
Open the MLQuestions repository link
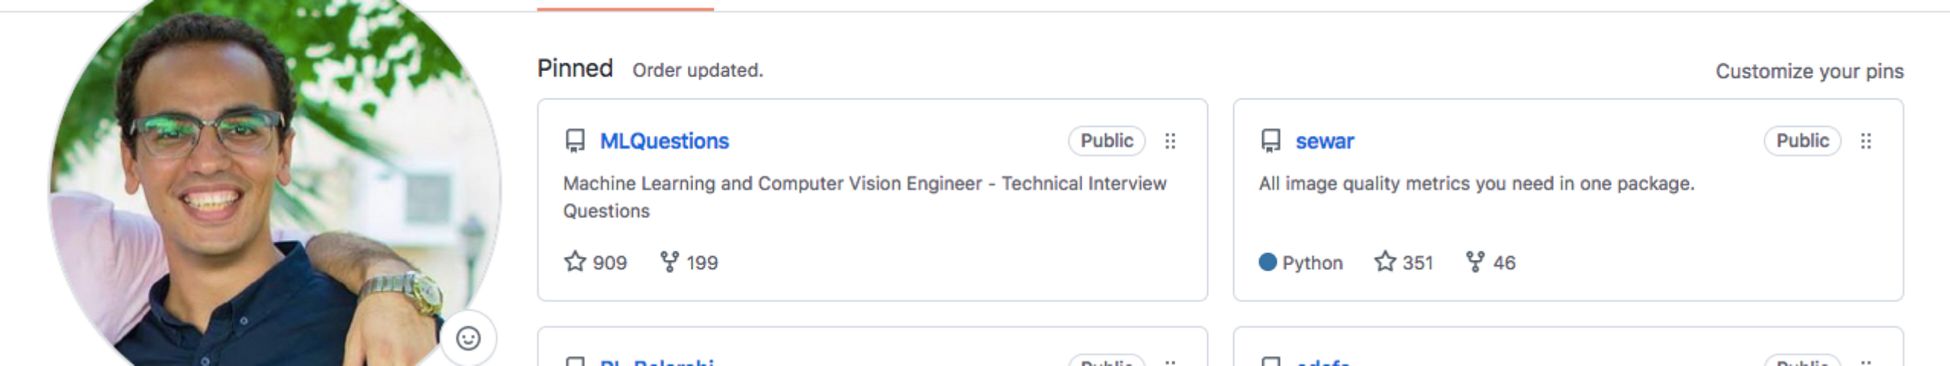664,141
